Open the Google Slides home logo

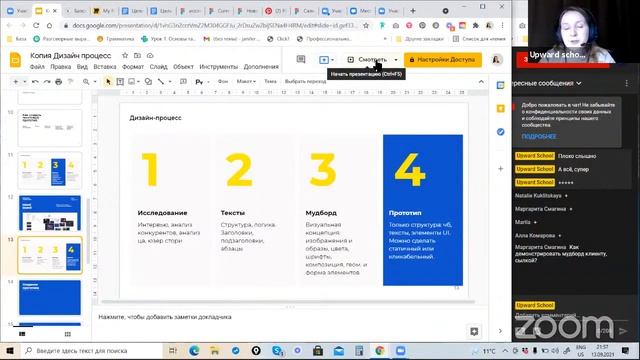pos(15,60)
